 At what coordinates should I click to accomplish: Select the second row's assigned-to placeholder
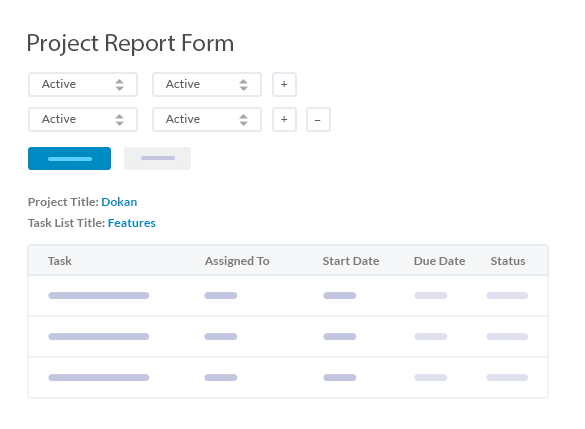pyautogui.click(x=221, y=337)
